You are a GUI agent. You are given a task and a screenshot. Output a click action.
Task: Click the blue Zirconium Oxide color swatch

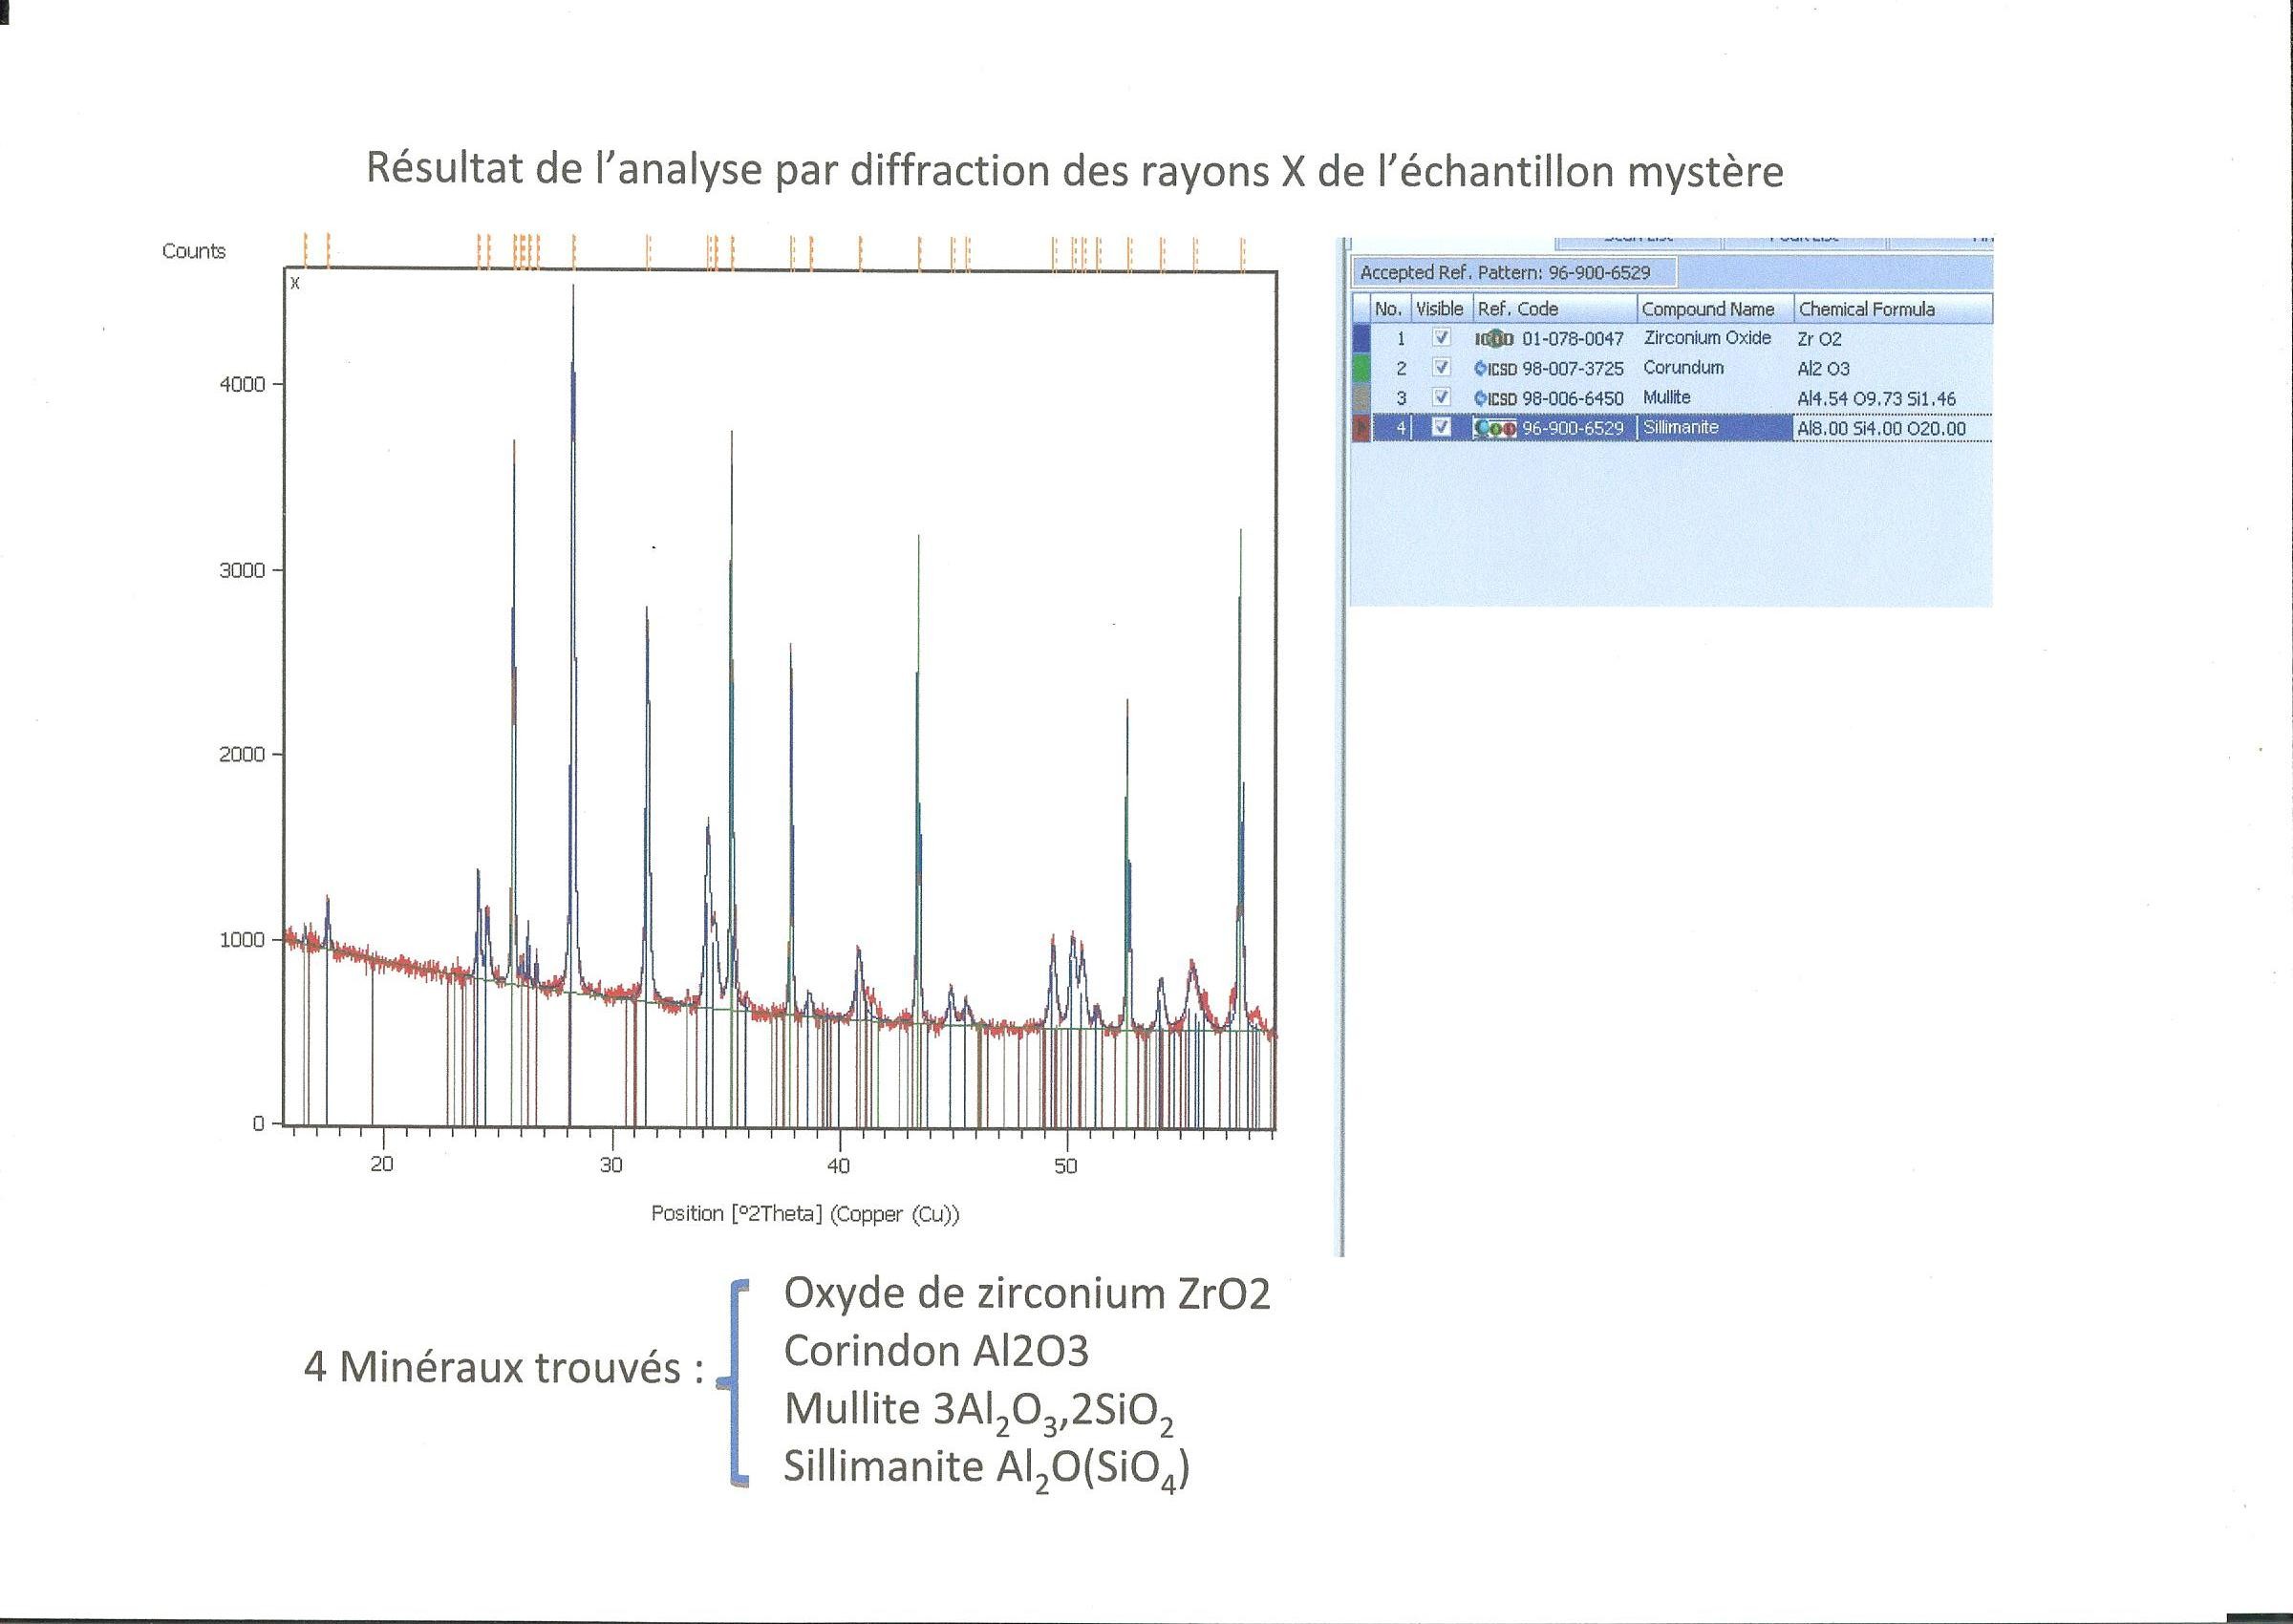tap(1361, 339)
